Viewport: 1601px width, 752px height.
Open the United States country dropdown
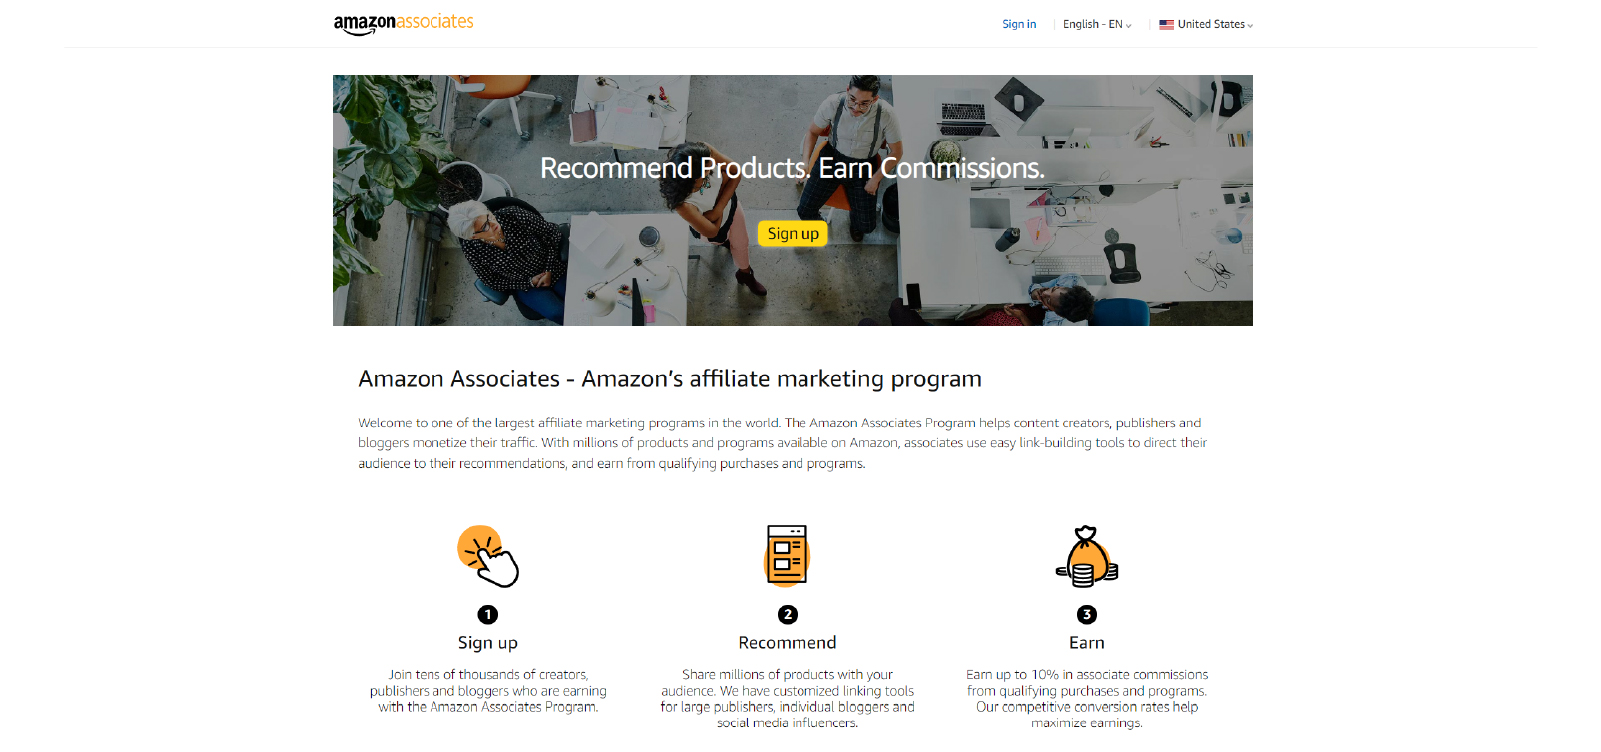pos(1206,25)
